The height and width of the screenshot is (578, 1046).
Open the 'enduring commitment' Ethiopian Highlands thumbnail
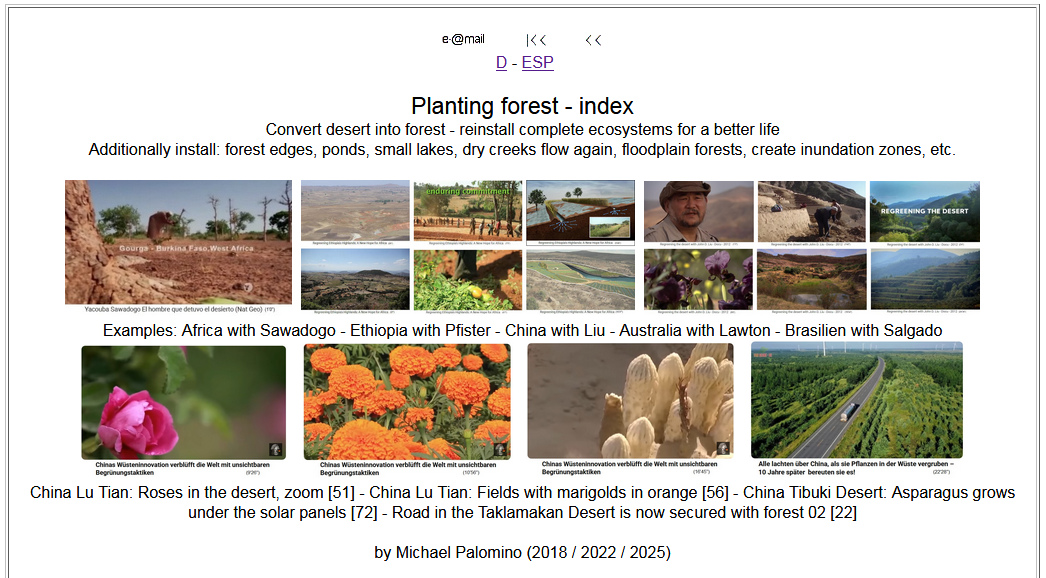[x=468, y=210]
